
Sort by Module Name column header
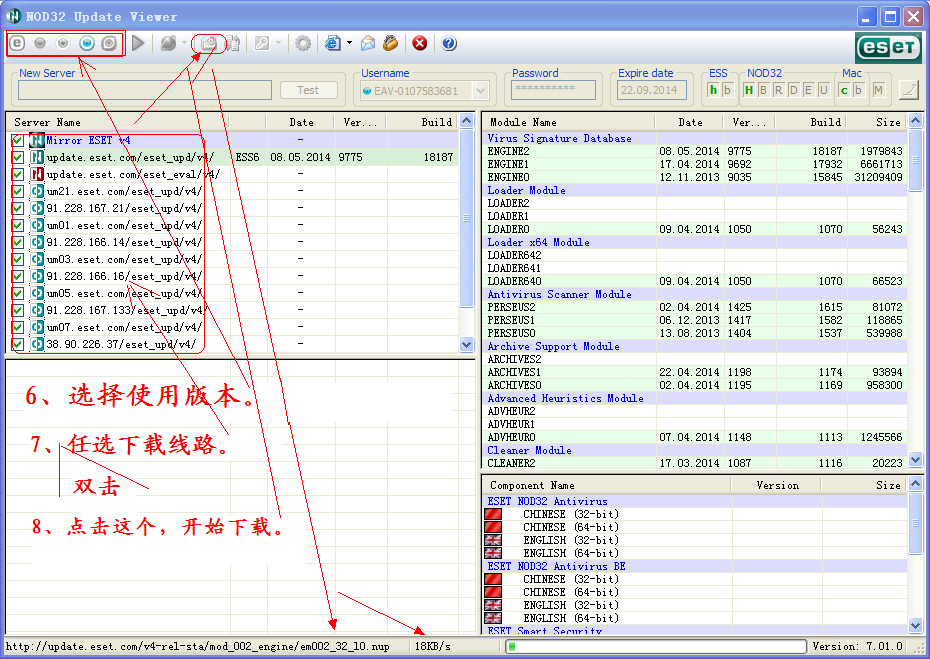[x=569, y=122]
